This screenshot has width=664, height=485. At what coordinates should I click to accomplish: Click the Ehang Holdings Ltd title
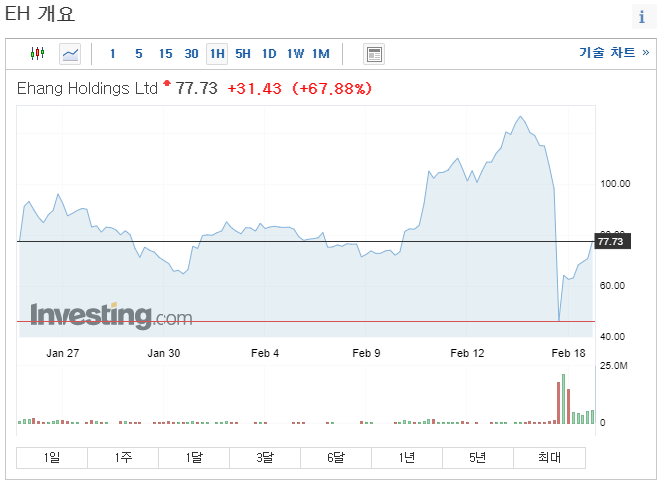(87, 89)
